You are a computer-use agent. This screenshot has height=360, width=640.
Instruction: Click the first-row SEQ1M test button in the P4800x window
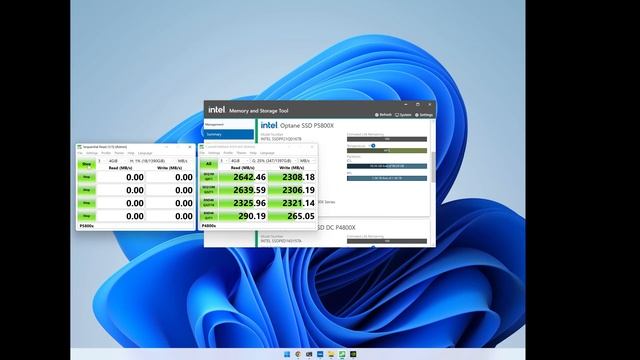click(x=209, y=177)
